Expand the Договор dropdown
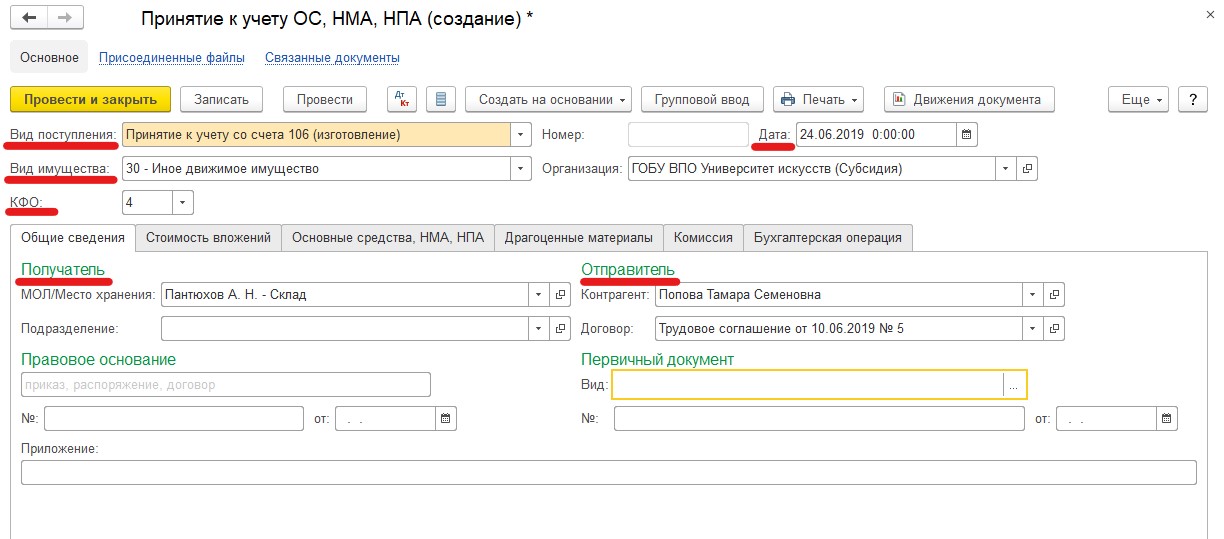The height and width of the screenshot is (539, 1224). (1033, 328)
